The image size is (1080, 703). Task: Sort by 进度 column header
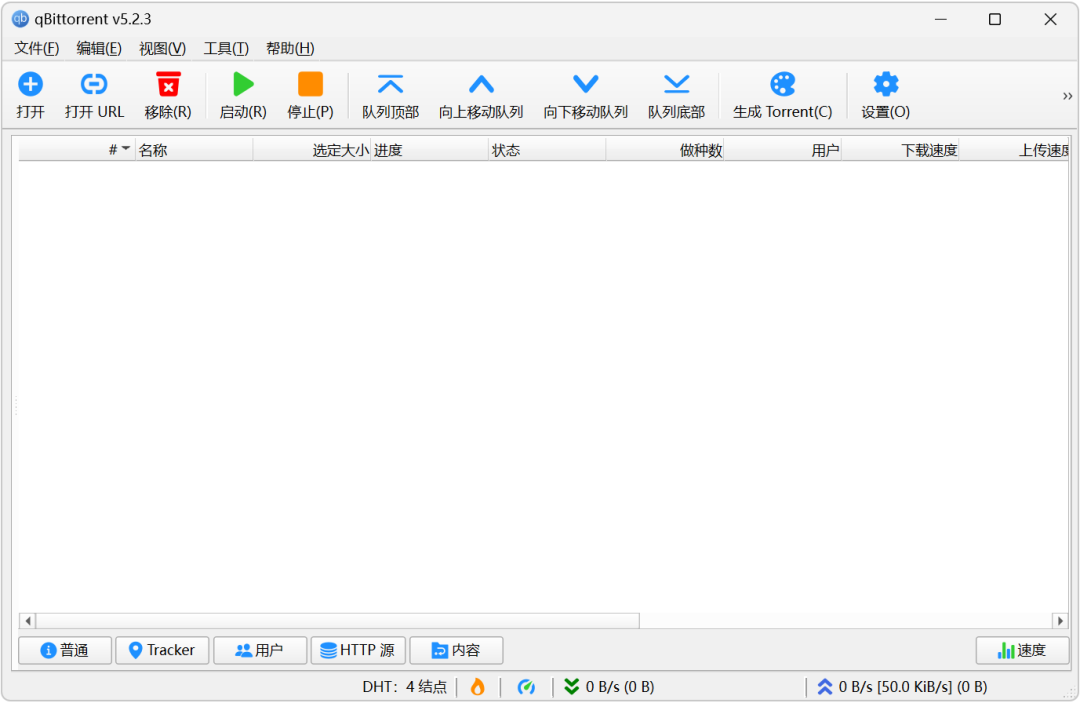coord(430,150)
